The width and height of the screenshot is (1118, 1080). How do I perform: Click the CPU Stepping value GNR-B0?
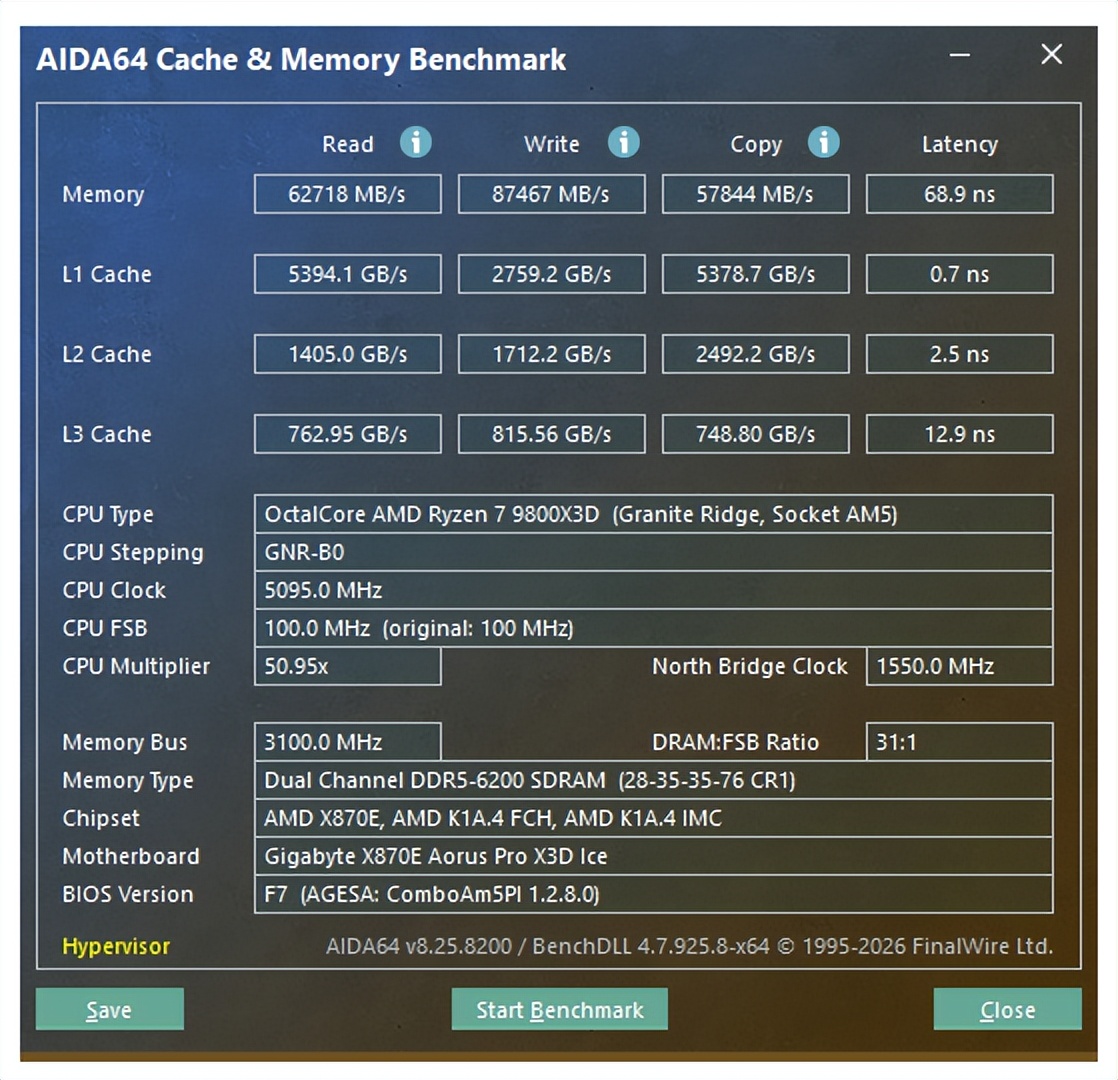coord(653,552)
